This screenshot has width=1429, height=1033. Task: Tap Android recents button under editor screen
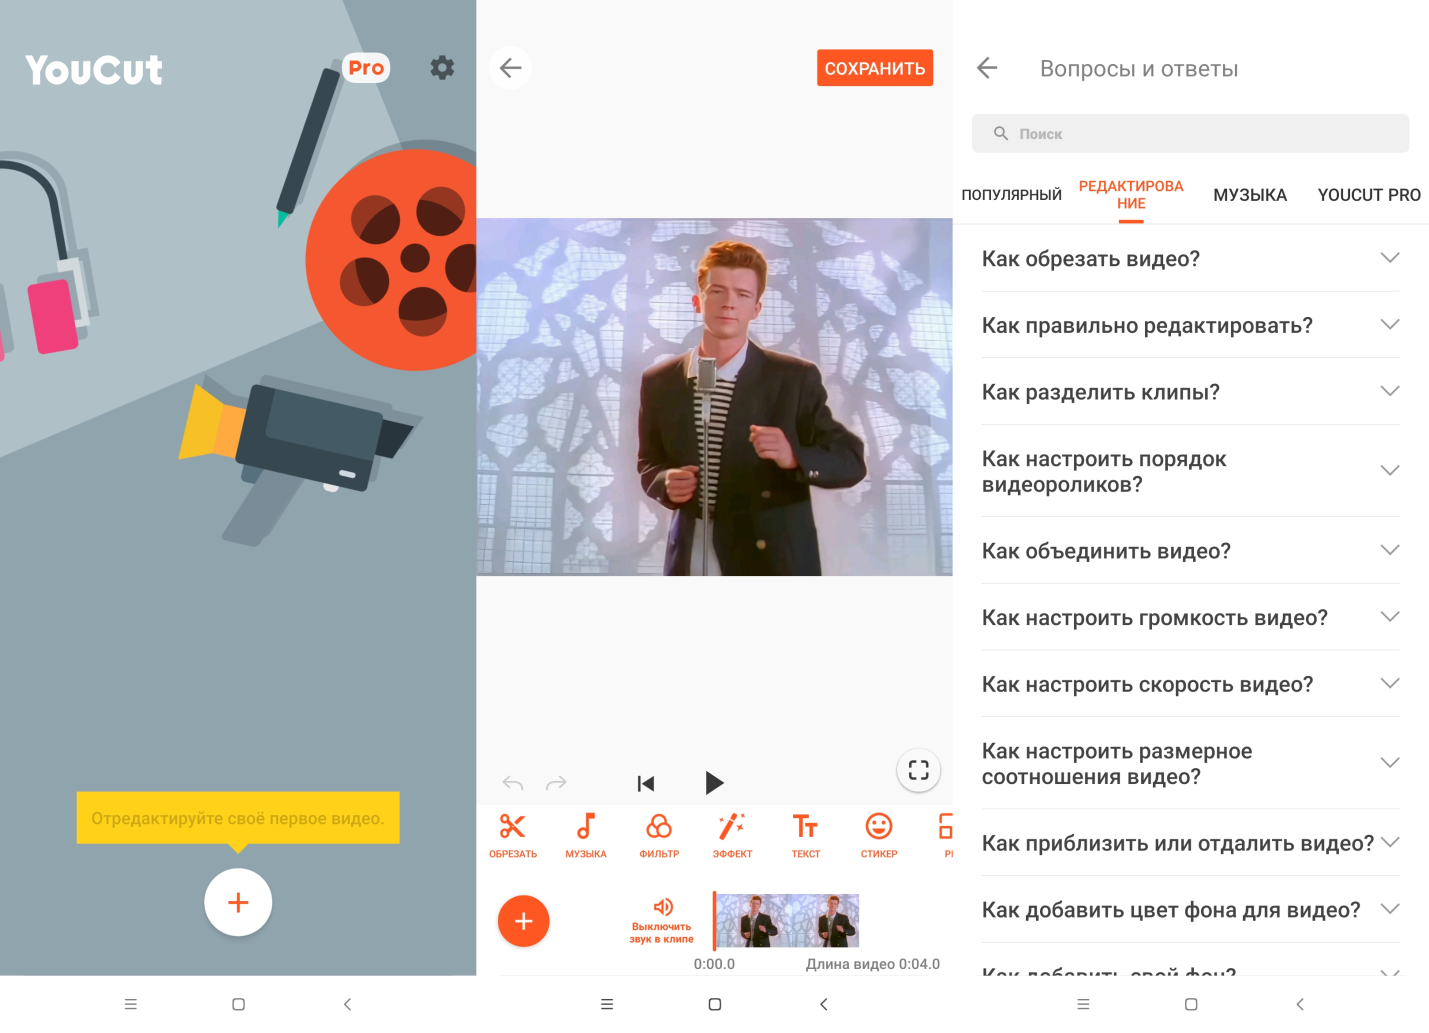tap(606, 1004)
